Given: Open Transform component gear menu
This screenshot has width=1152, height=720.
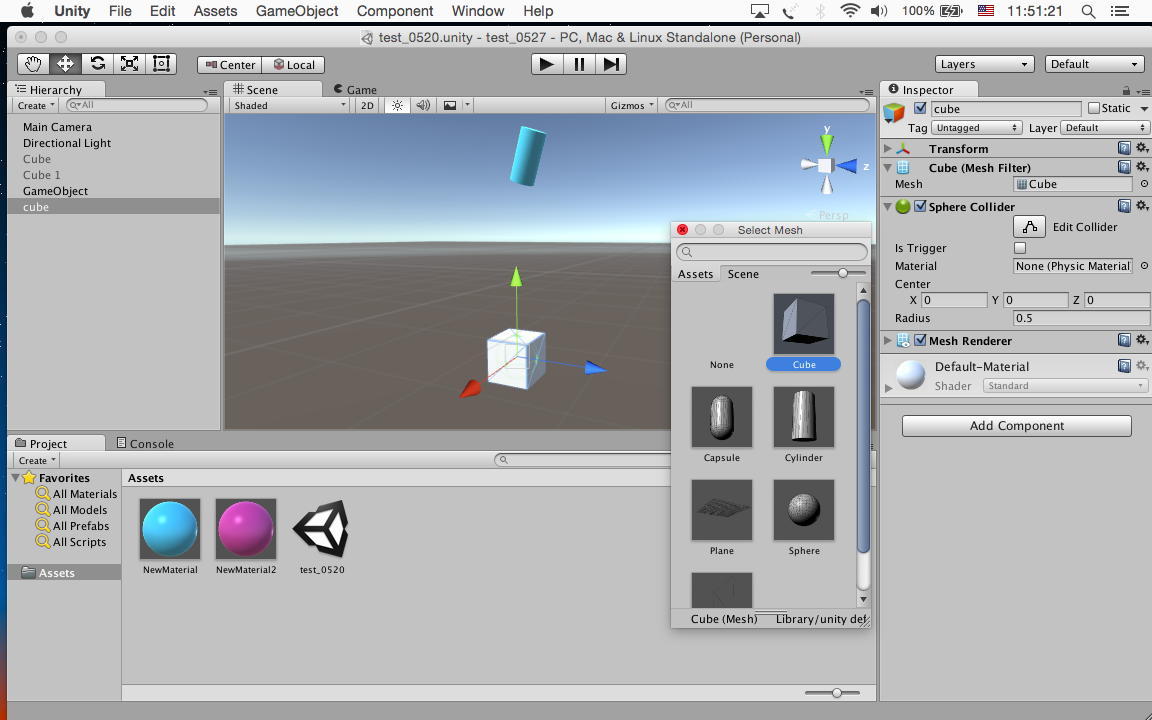Looking at the screenshot, I should (x=1142, y=148).
